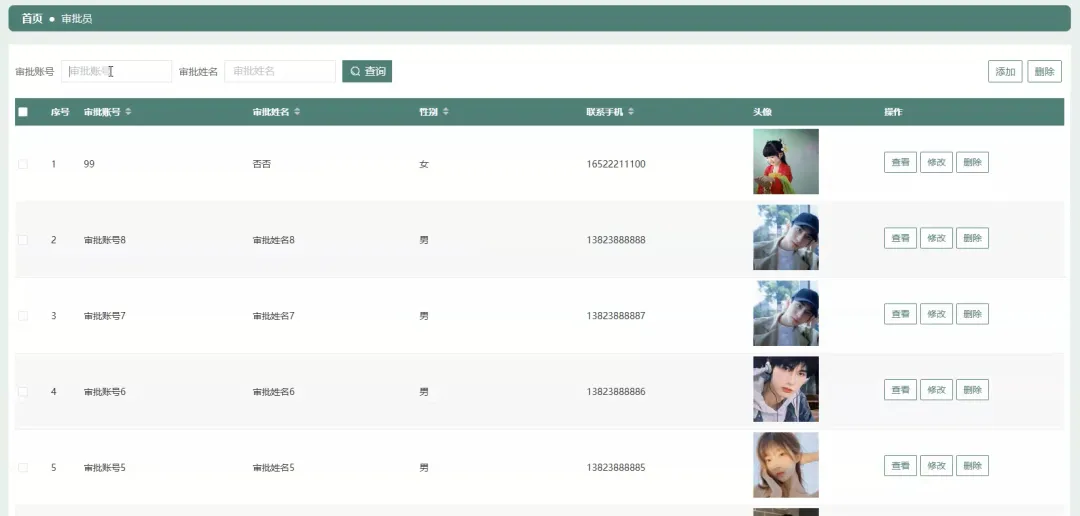Click 修改 for 审批账号5
Screen dimensions: 1080x516
(x=936, y=466)
